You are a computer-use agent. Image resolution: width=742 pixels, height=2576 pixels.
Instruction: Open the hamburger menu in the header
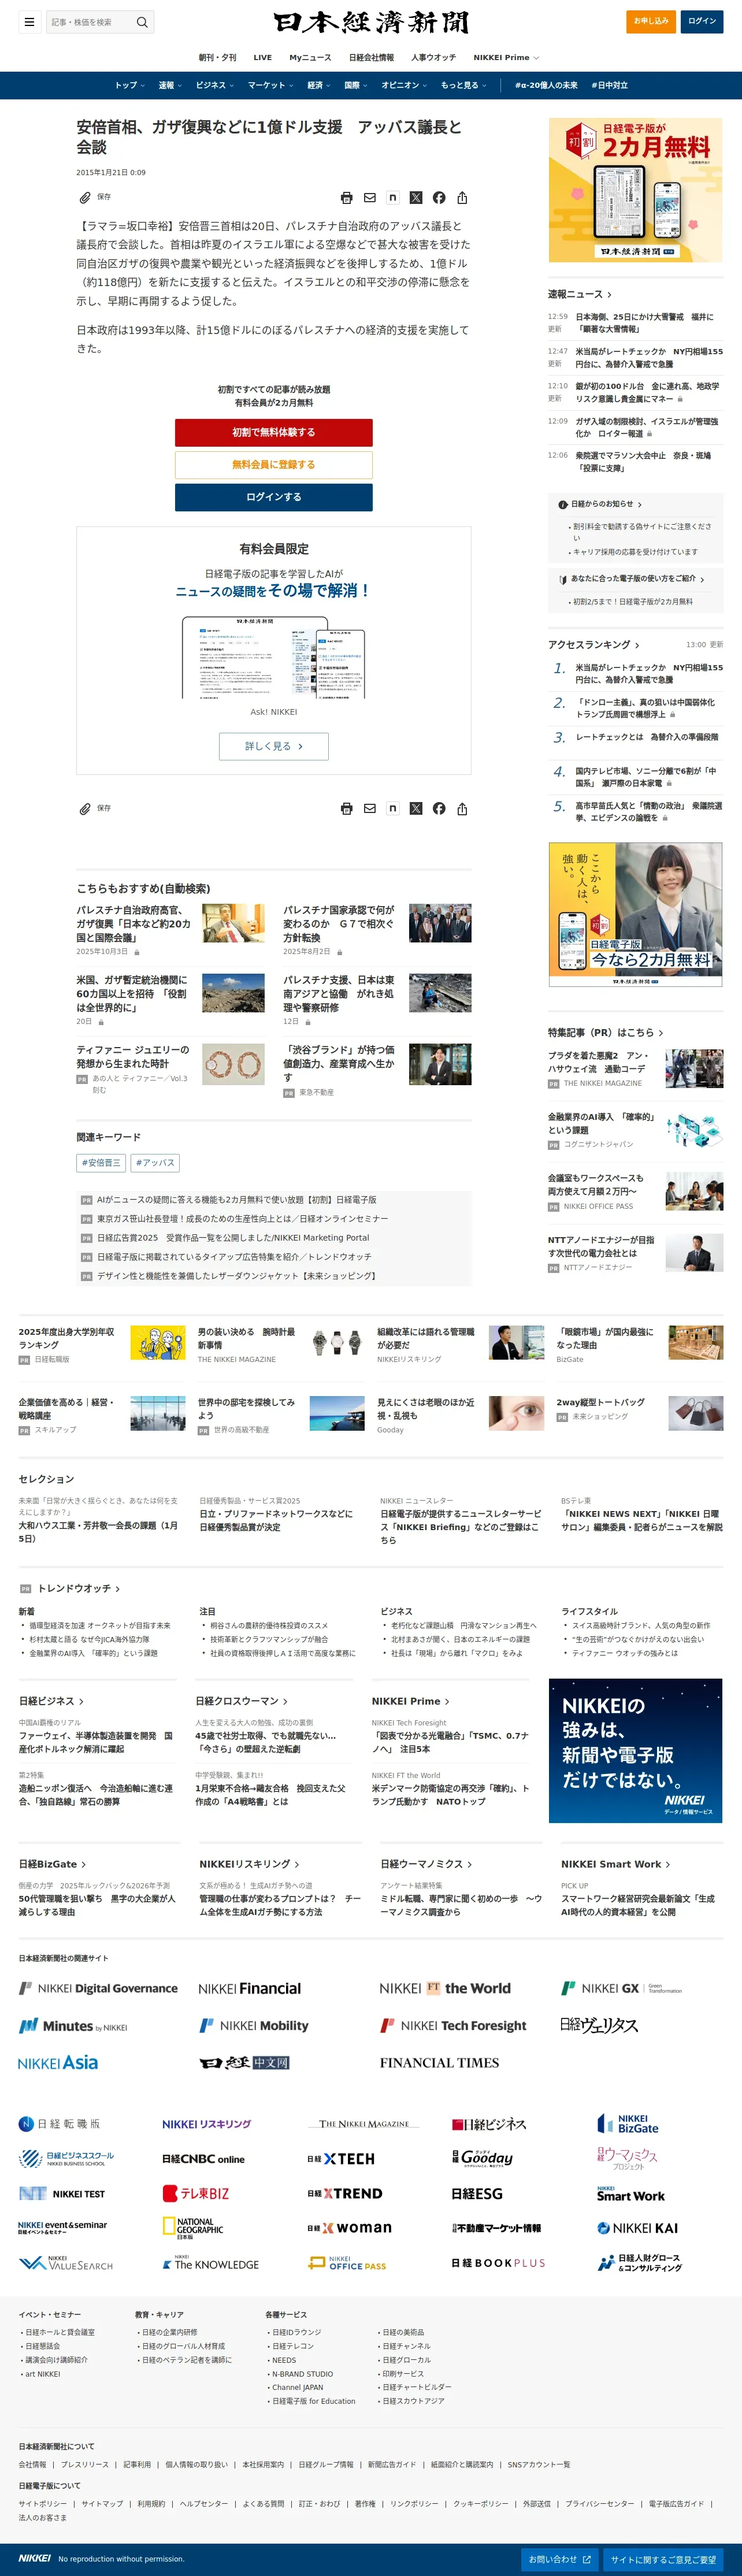pyautogui.click(x=29, y=22)
